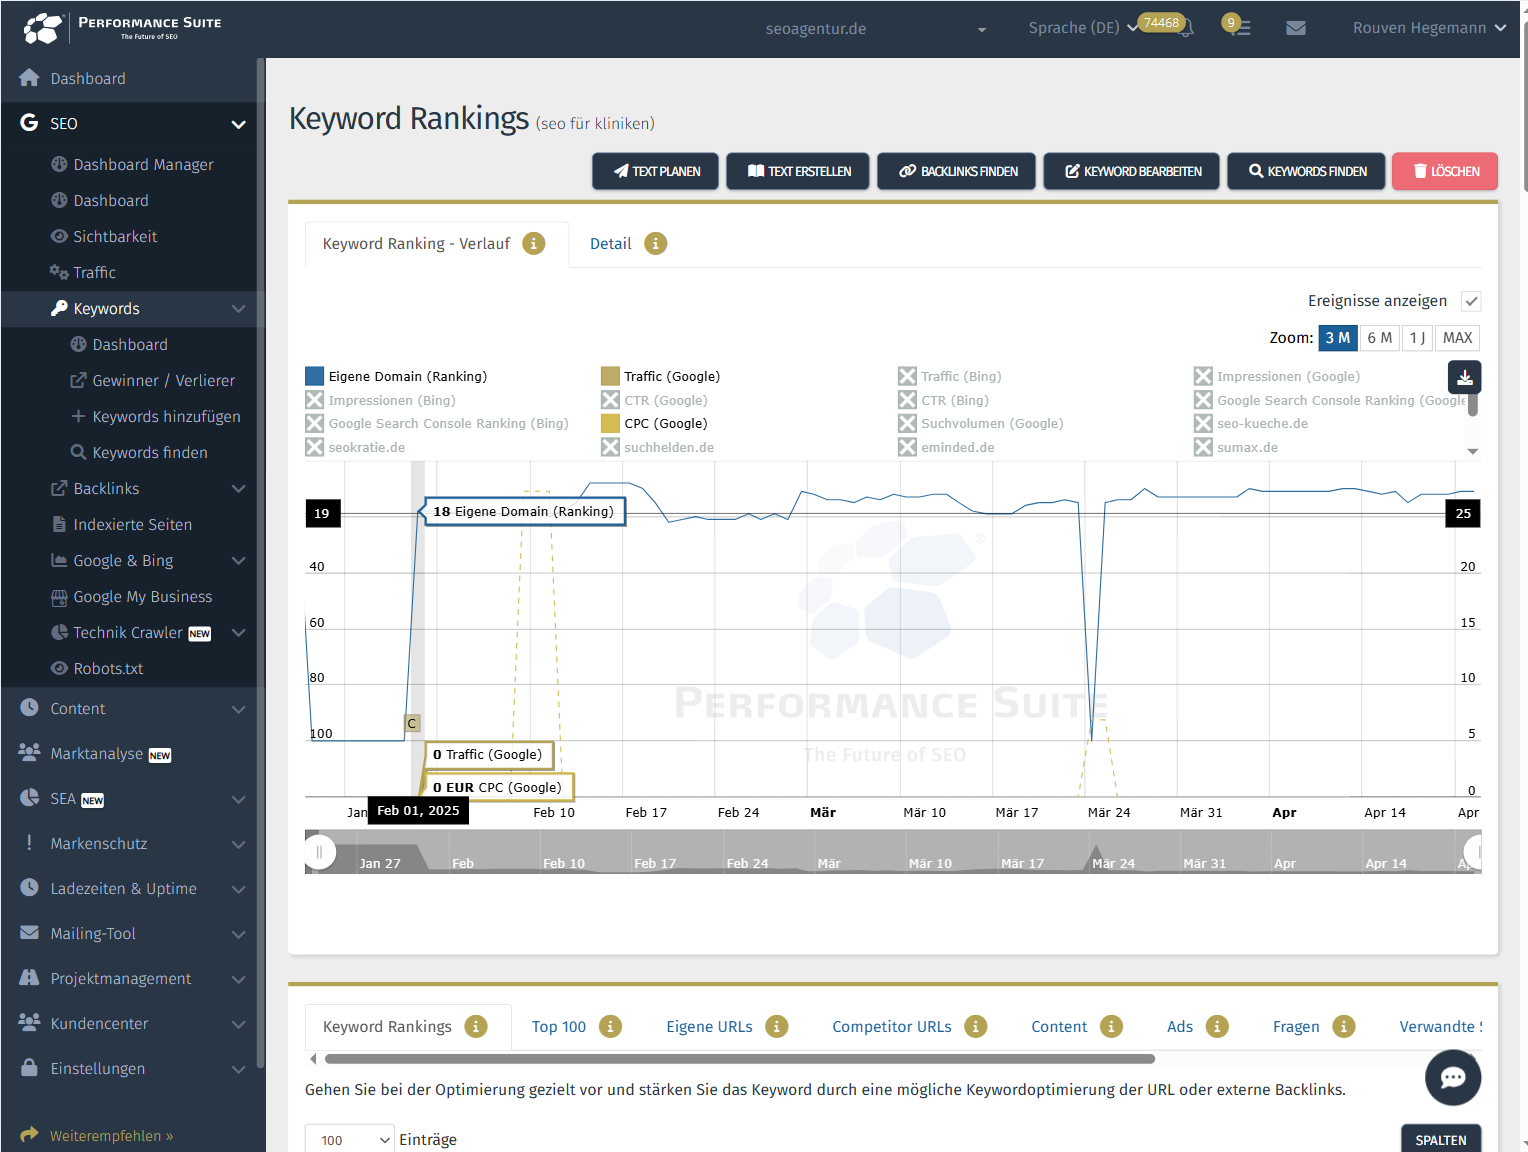
Task: Open the Rouven Hegemann user menu
Action: (1429, 28)
